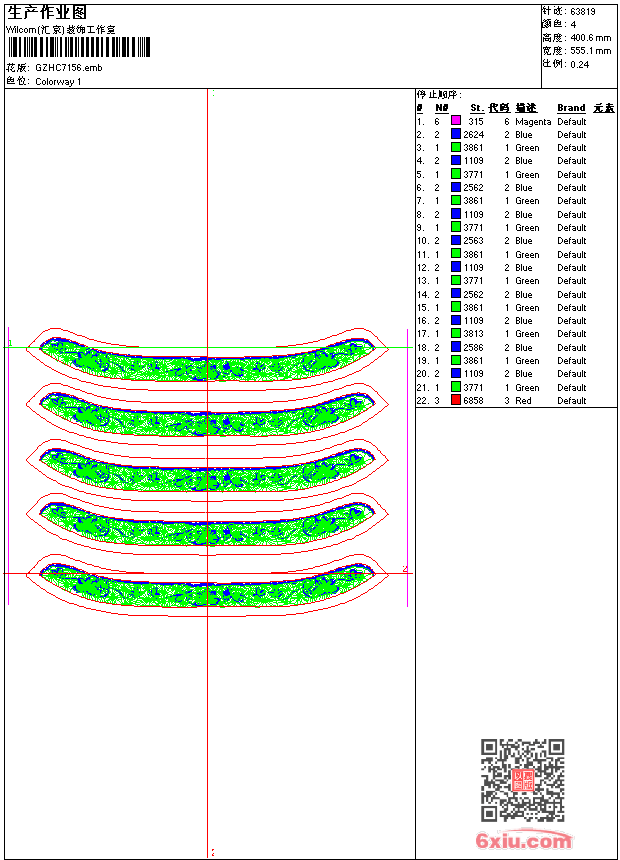Screen dimensions: 620x860
Task: Click the red swatch in row 22
Action: 456,400
